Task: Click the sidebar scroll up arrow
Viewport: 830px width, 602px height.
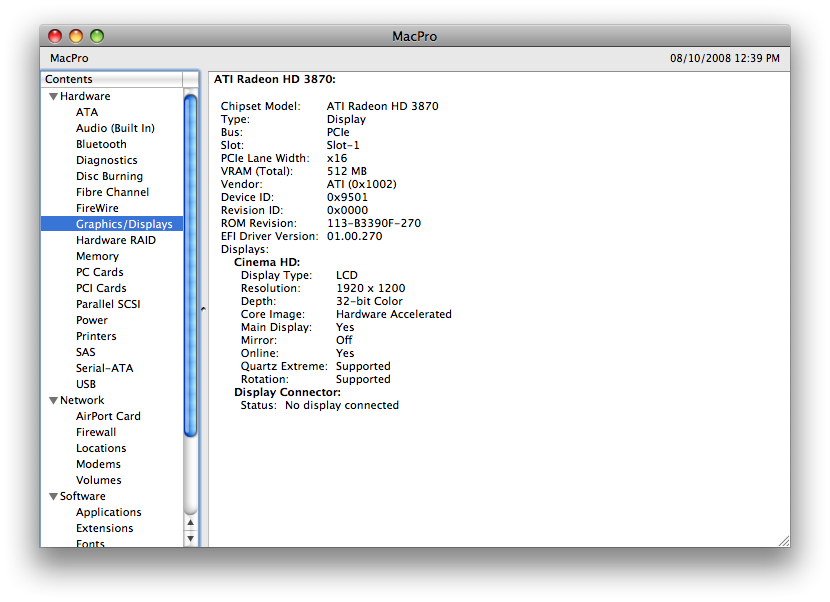Action: pos(191,523)
